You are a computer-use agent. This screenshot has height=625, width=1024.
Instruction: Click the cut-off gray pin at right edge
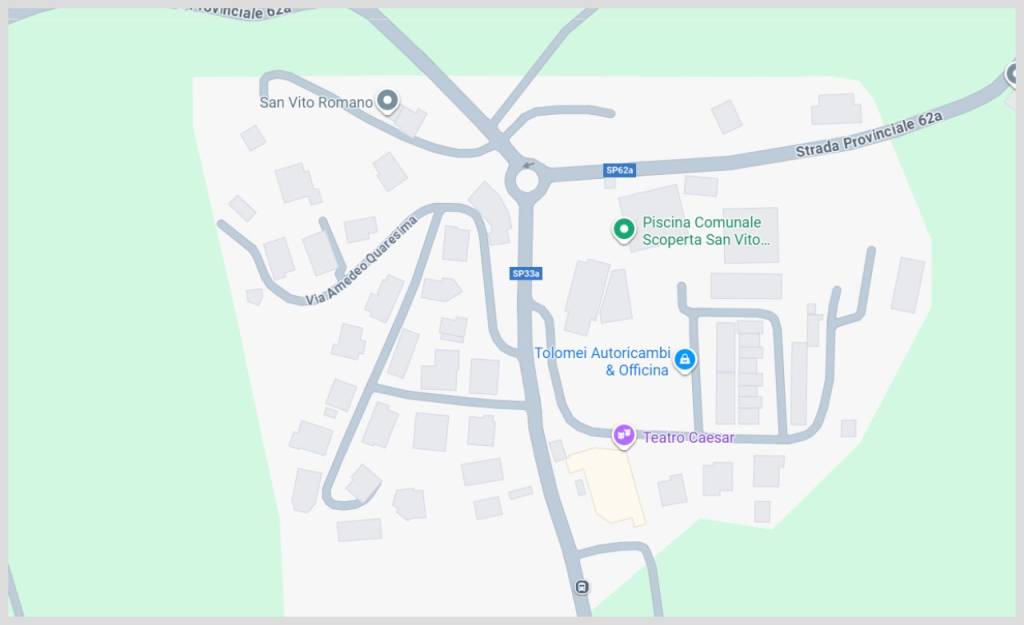coord(1012,74)
